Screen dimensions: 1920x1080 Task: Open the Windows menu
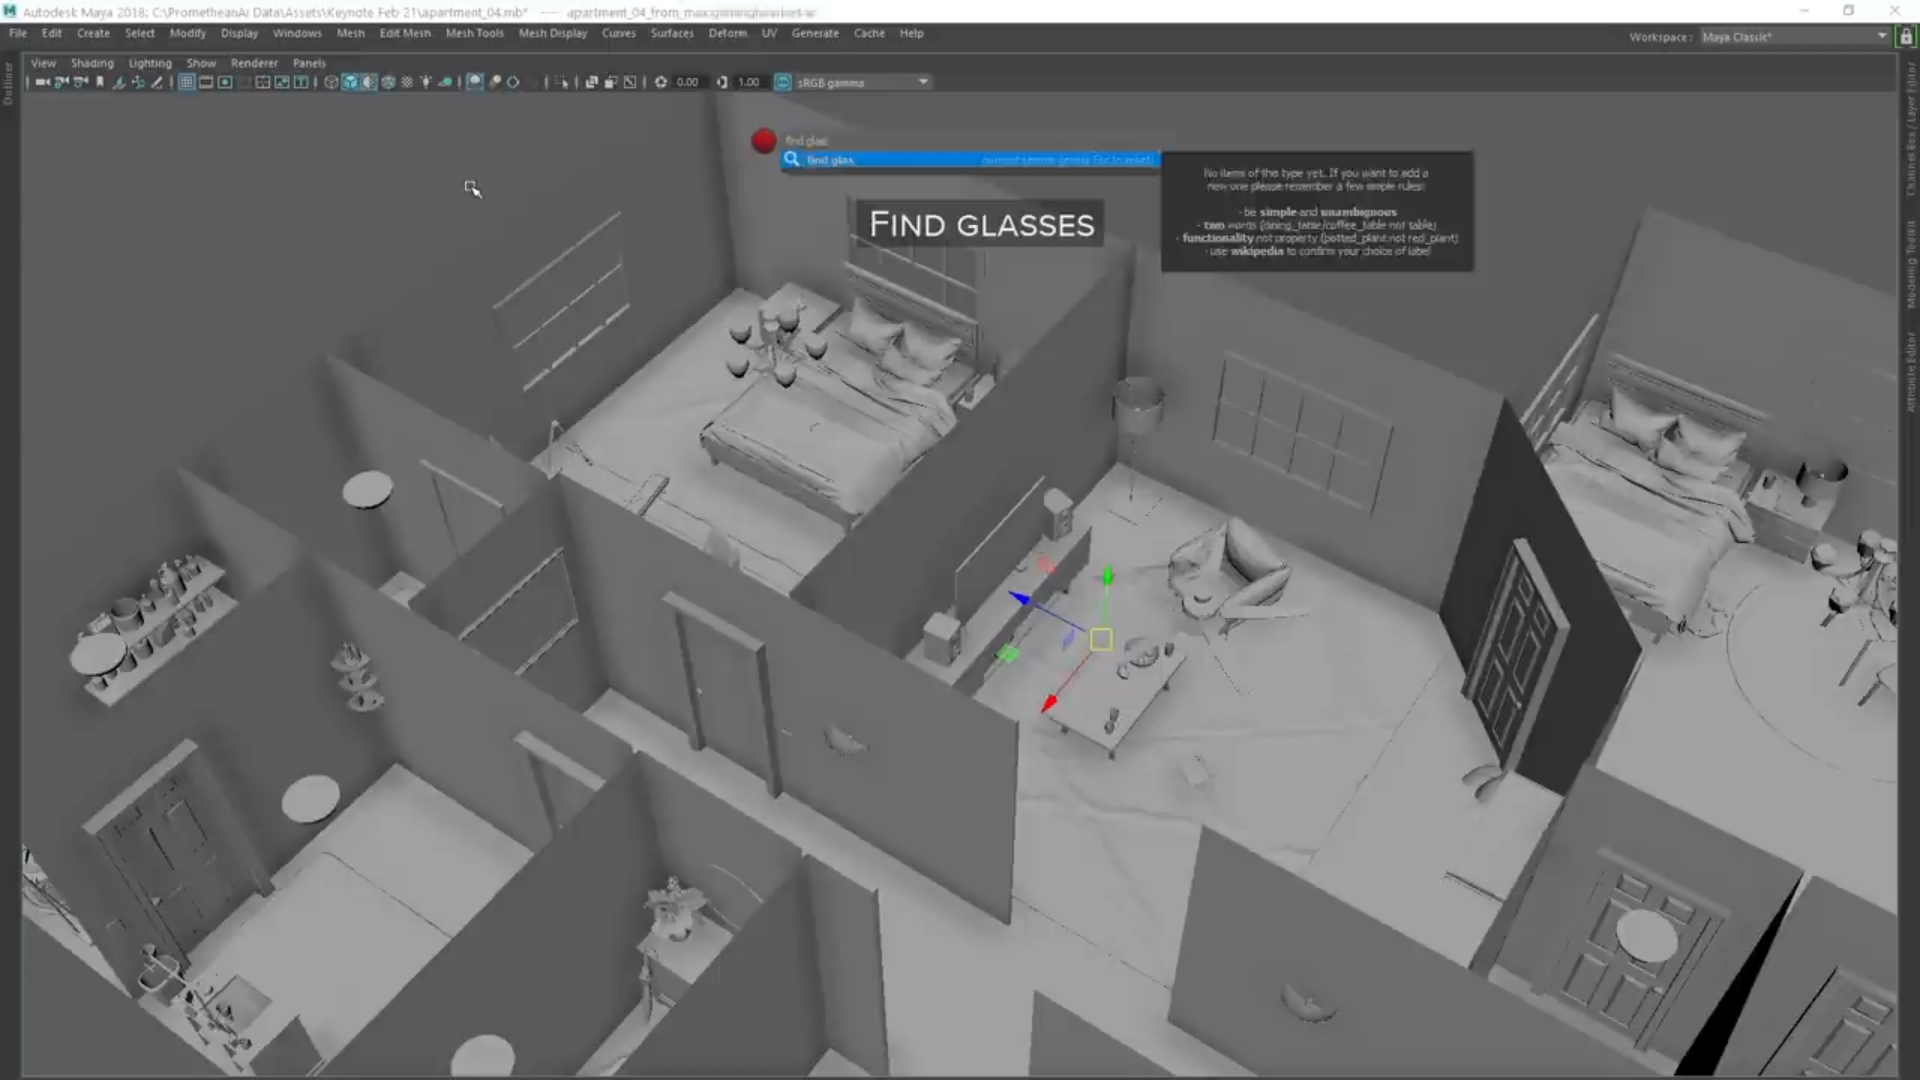(x=297, y=33)
